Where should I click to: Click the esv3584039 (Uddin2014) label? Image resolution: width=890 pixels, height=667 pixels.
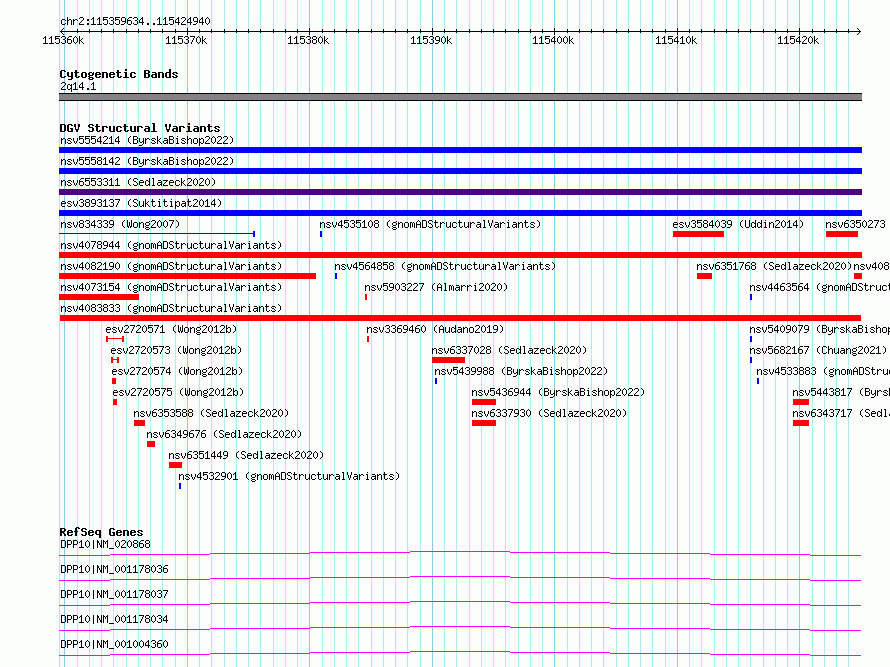738,224
